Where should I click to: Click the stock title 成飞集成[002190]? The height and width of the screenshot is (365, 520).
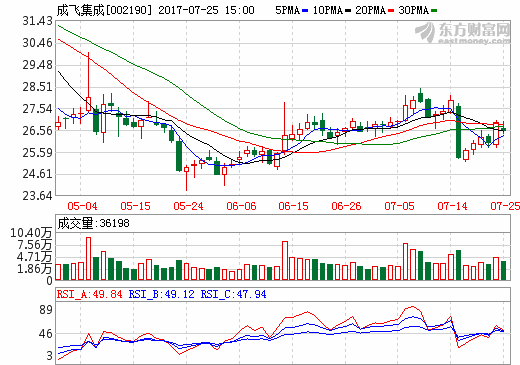tap(104, 10)
